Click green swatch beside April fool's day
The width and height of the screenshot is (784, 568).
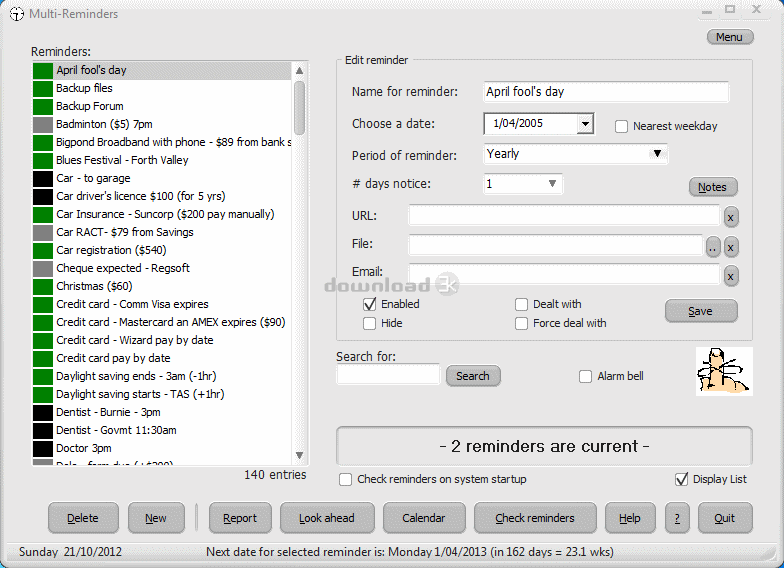tap(43, 70)
